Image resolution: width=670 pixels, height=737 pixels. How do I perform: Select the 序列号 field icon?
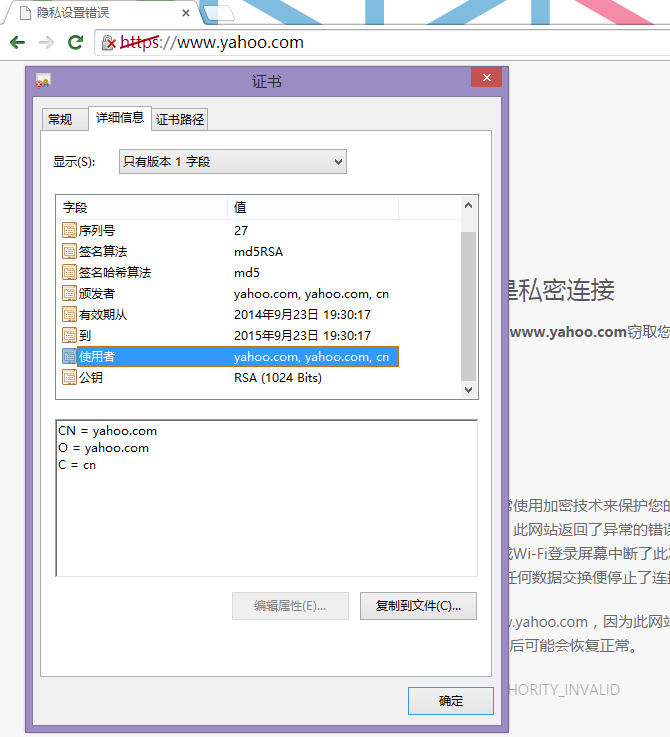pyautogui.click(x=69, y=230)
